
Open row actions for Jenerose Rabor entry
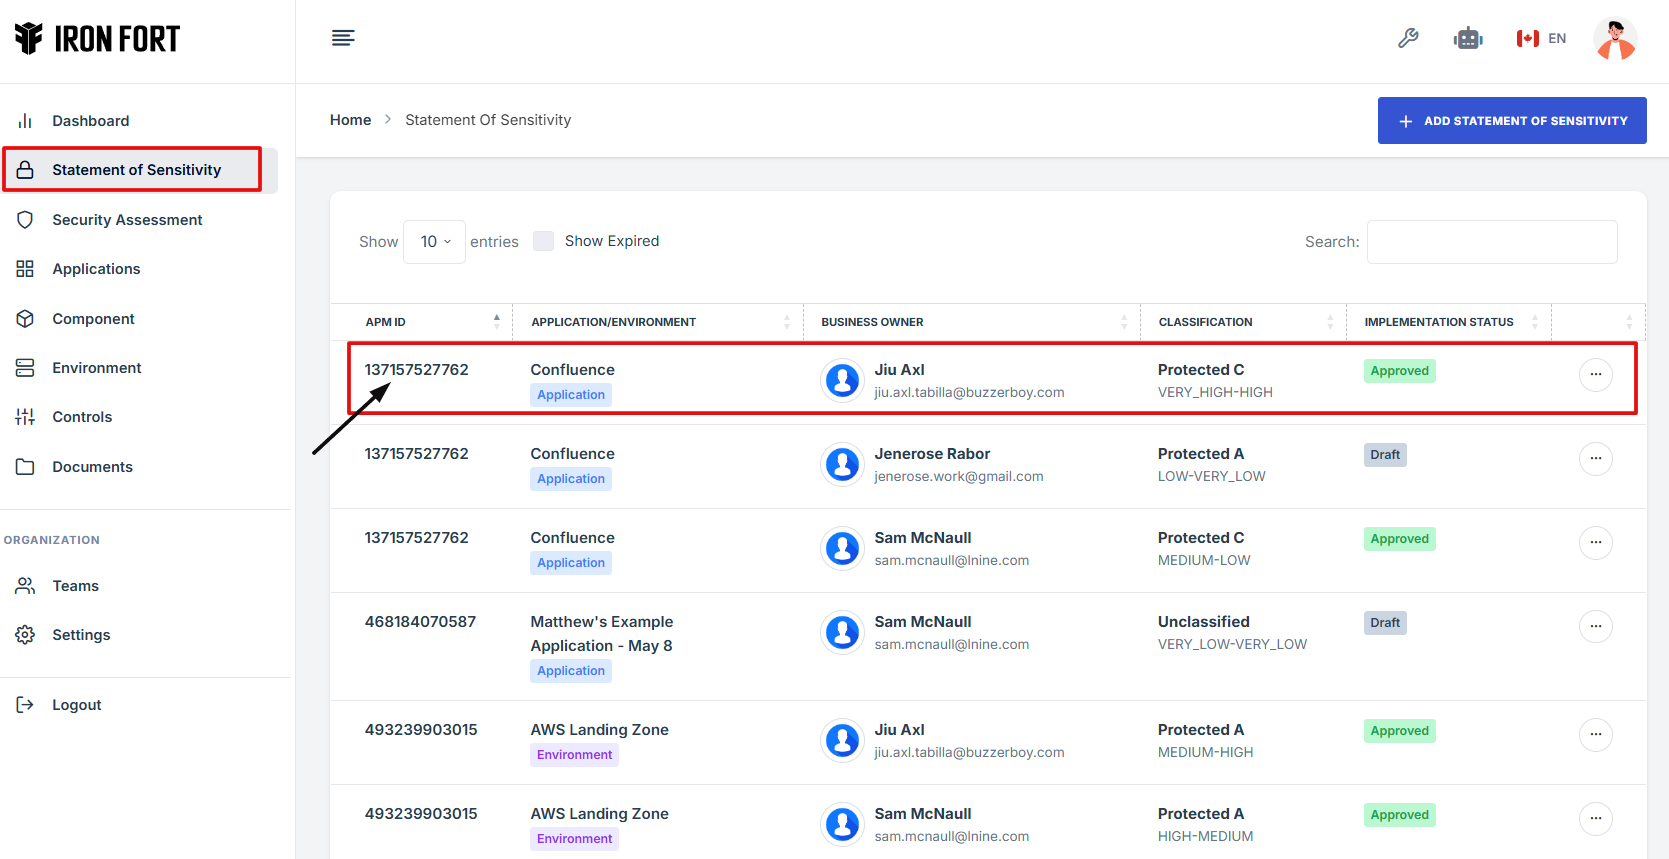(x=1595, y=459)
